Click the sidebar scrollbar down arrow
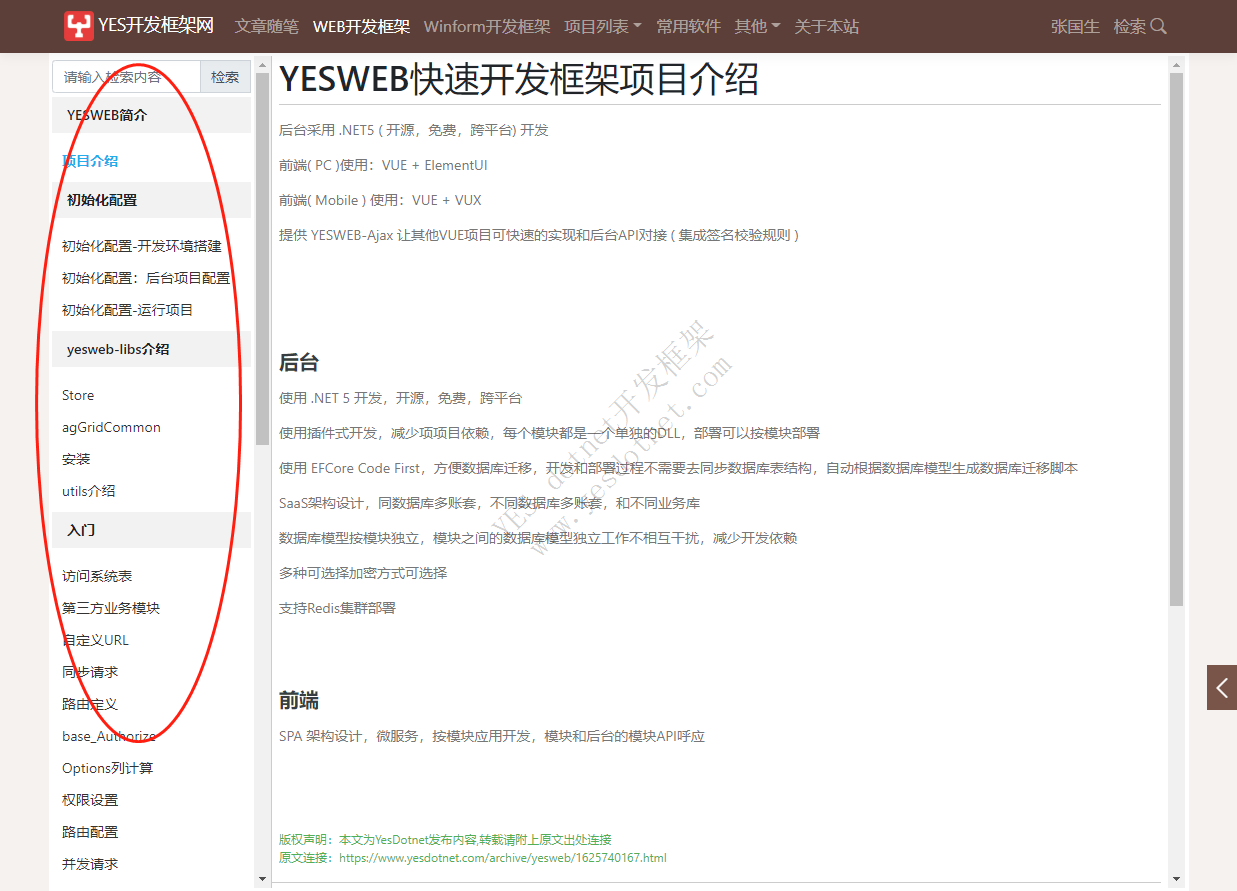The height and width of the screenshot is (891, 1237). tap(263, 879)
